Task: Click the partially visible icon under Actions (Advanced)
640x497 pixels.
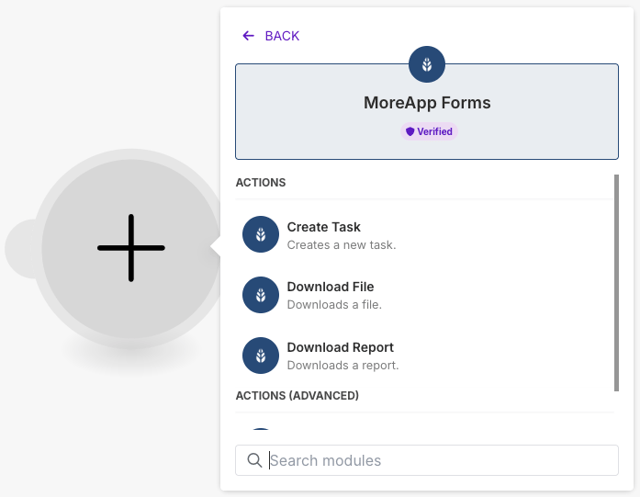Action: (x=261, y=432)
